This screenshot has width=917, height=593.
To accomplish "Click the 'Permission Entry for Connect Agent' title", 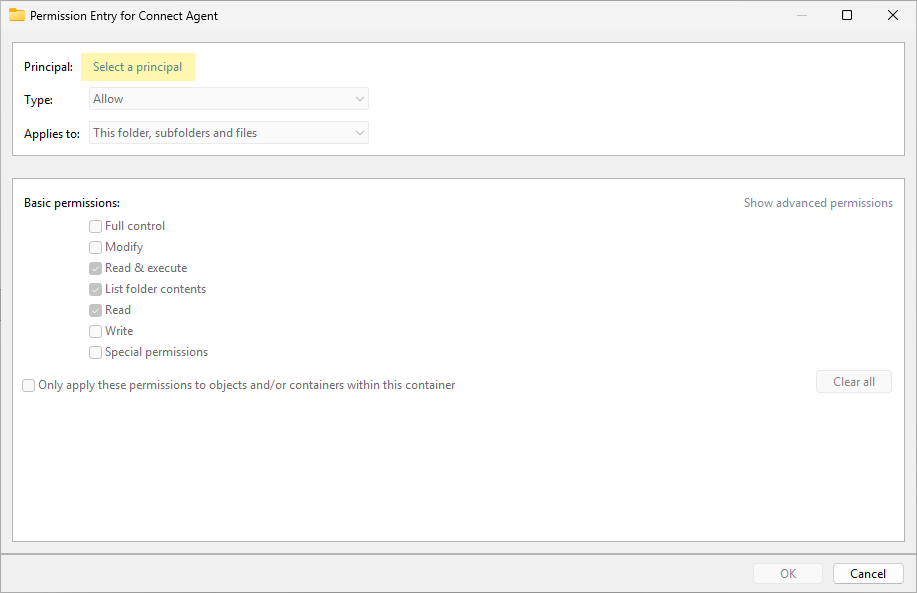I will 124,16.
